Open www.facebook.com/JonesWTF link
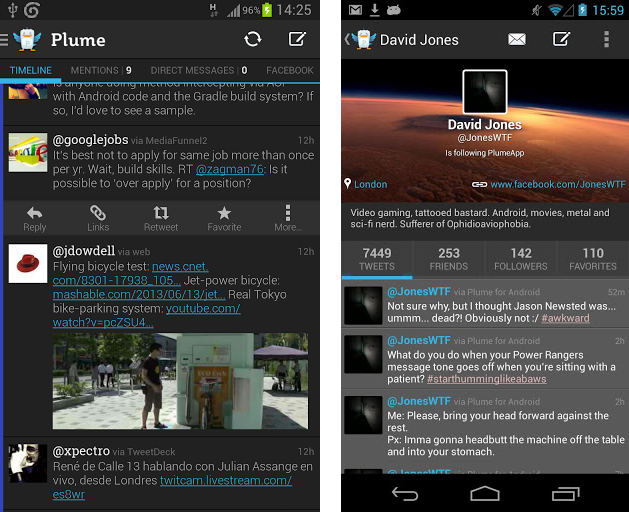The image size is (629, 512). [558, 184]
